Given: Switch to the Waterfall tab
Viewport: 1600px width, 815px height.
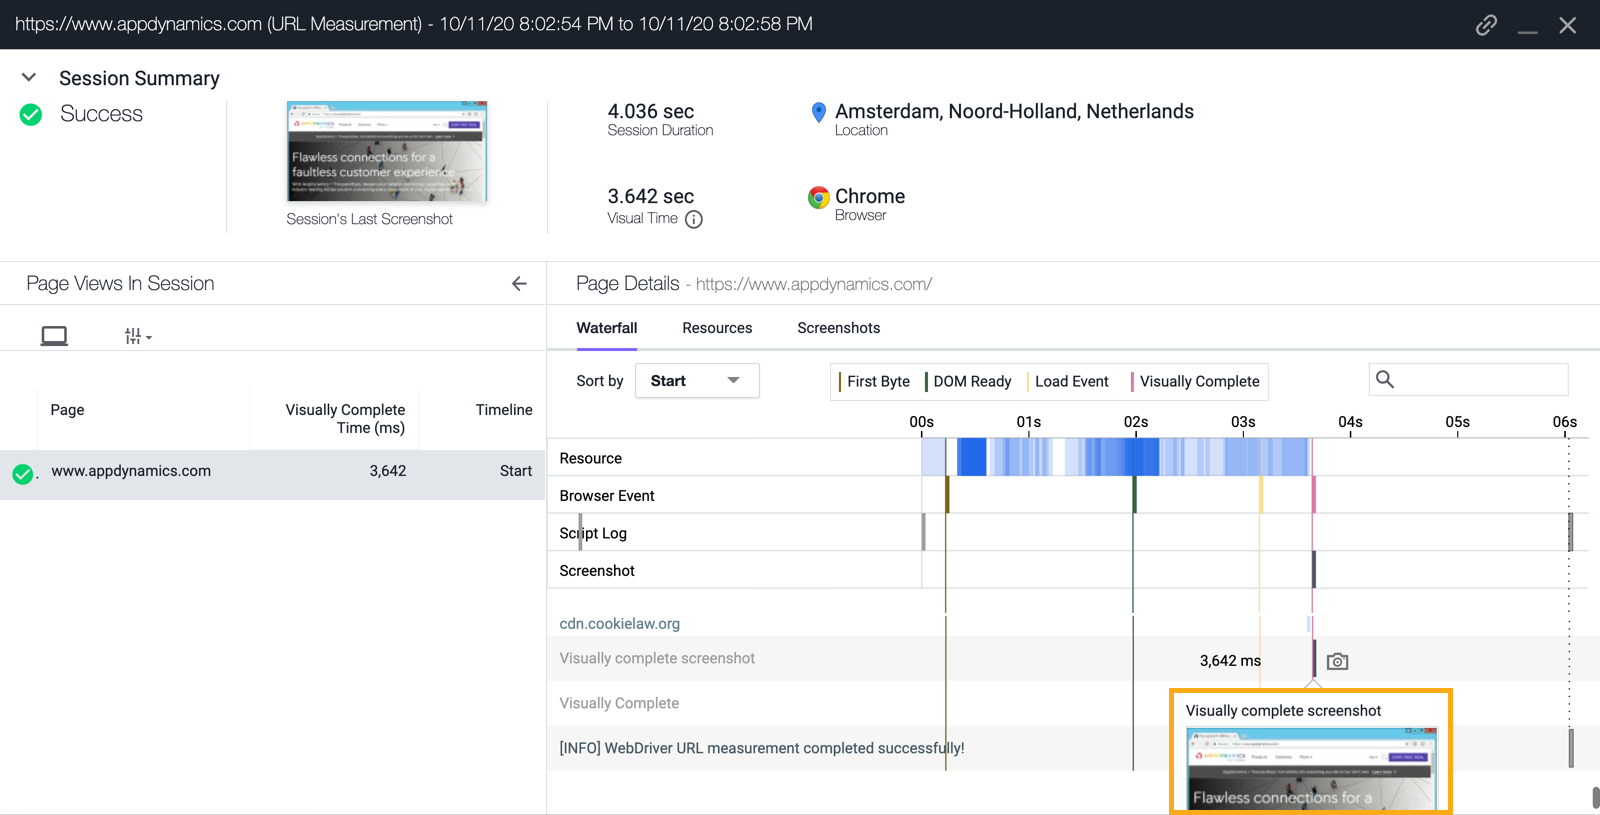Looking at the screenshot, I should 607,328.
